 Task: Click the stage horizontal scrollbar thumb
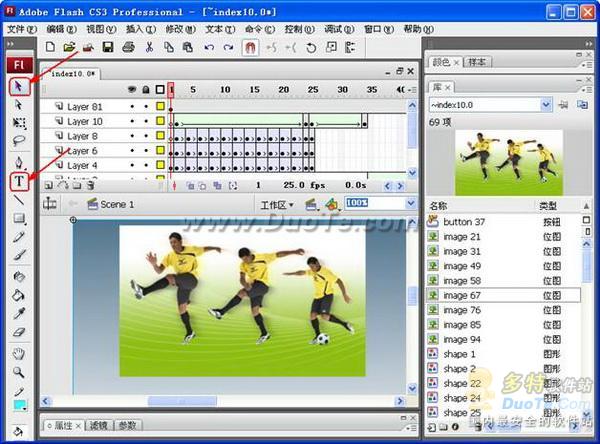tap(182, 401)
